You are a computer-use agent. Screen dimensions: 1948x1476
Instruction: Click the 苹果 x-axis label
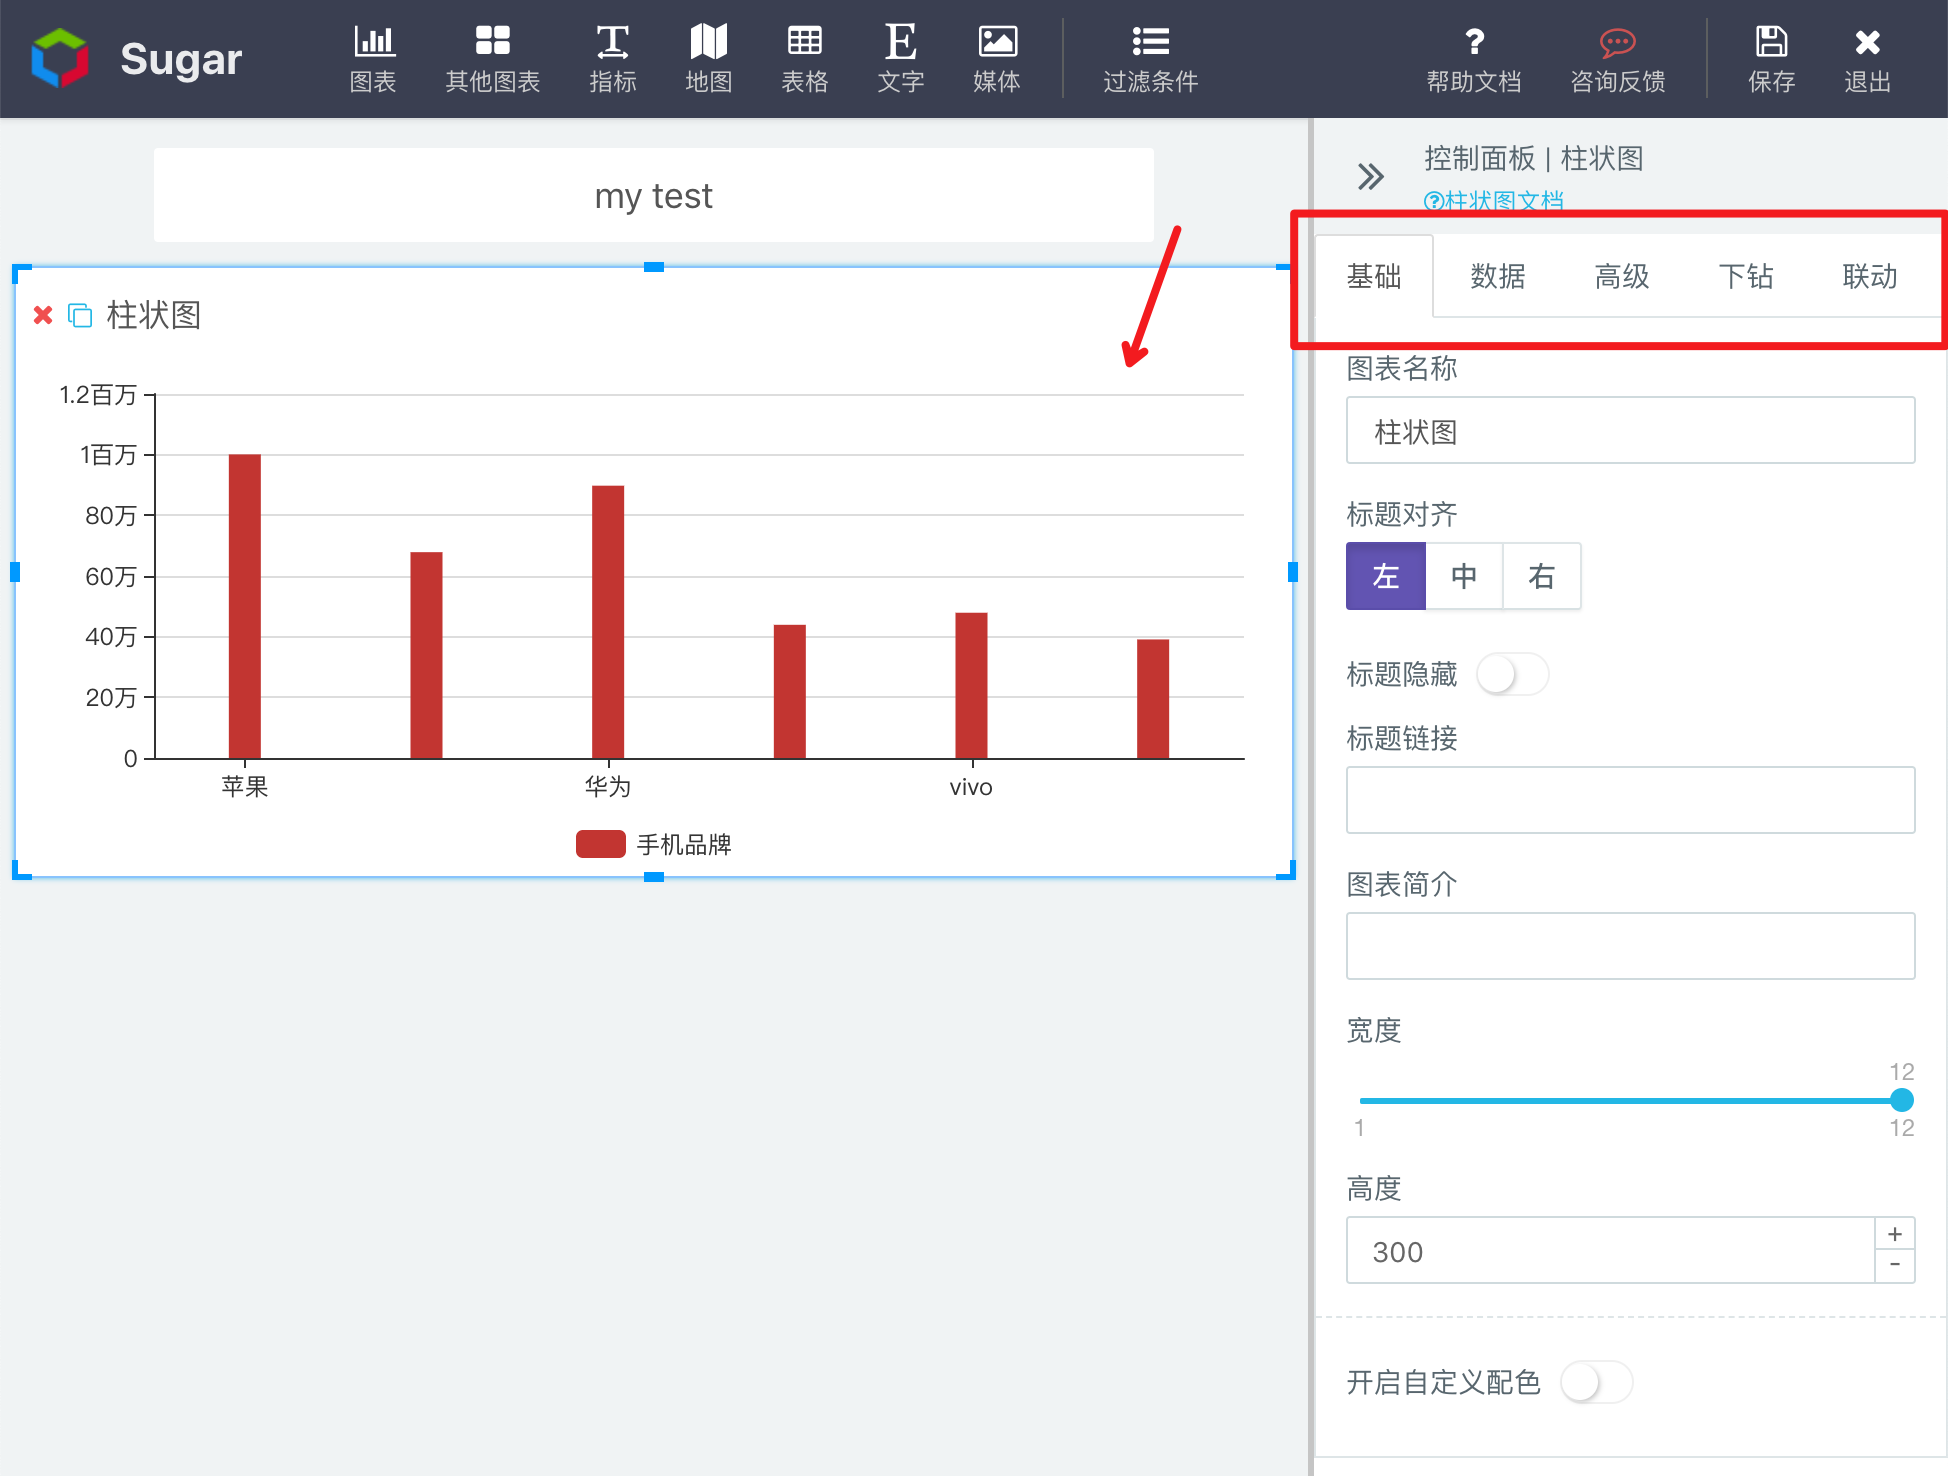click(x=245, y=787)
